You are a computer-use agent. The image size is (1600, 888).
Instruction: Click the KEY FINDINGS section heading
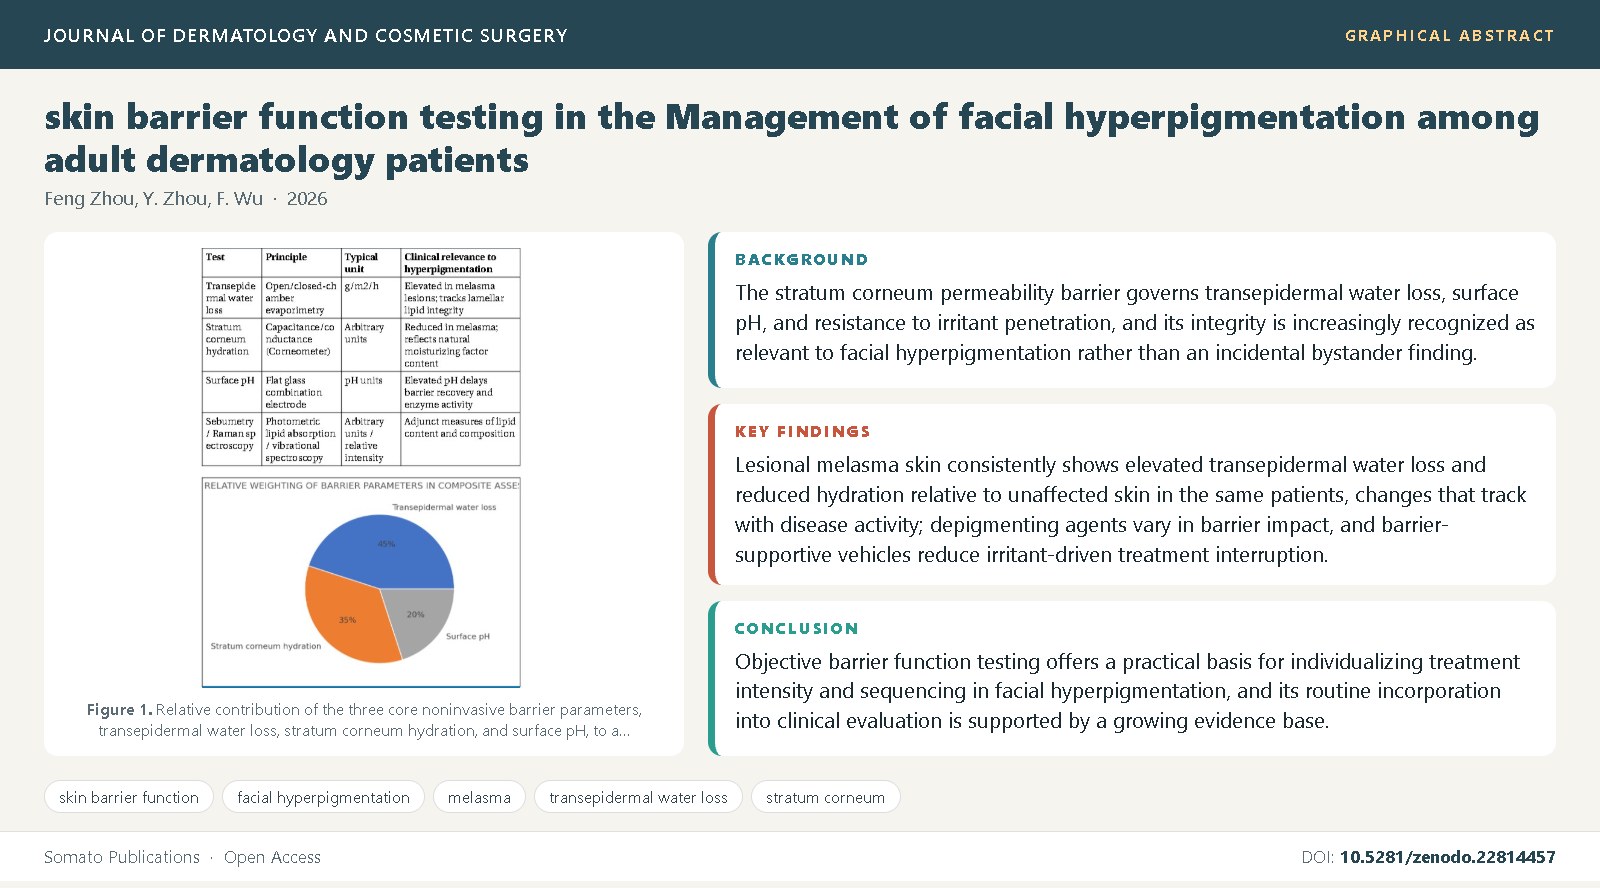802,432
